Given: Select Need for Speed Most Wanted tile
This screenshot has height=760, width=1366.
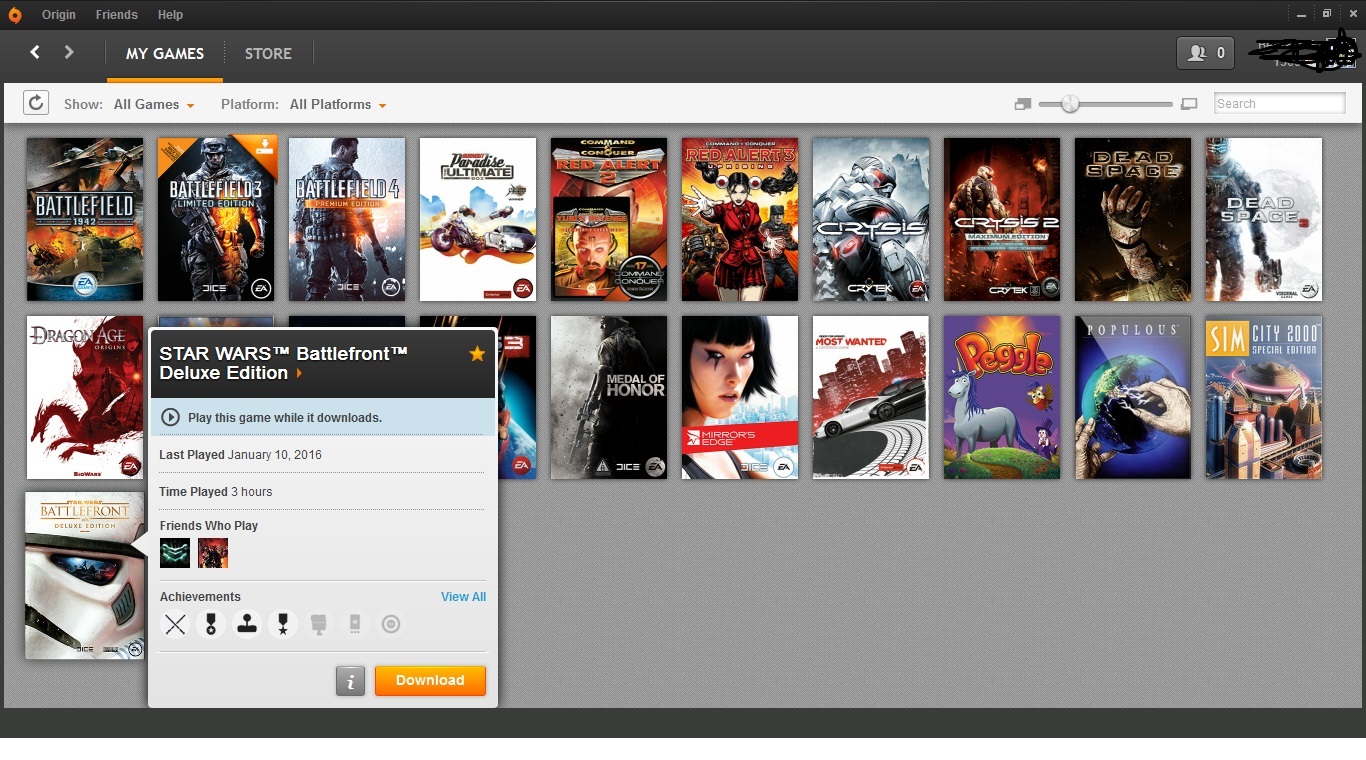Looking at the screenshot, I should (871, 398).
